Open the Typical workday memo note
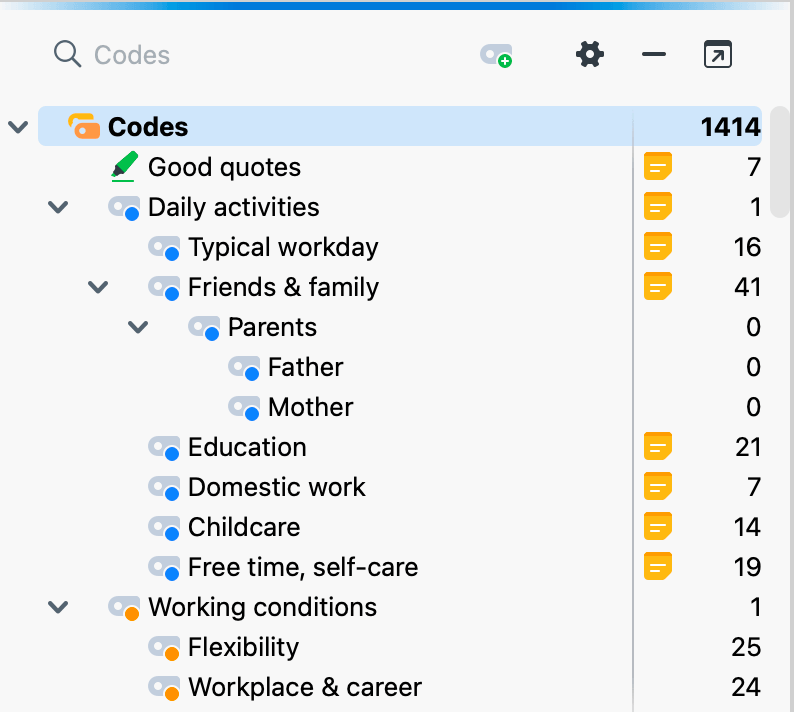794x712 pixels. (x=658, y=246)
